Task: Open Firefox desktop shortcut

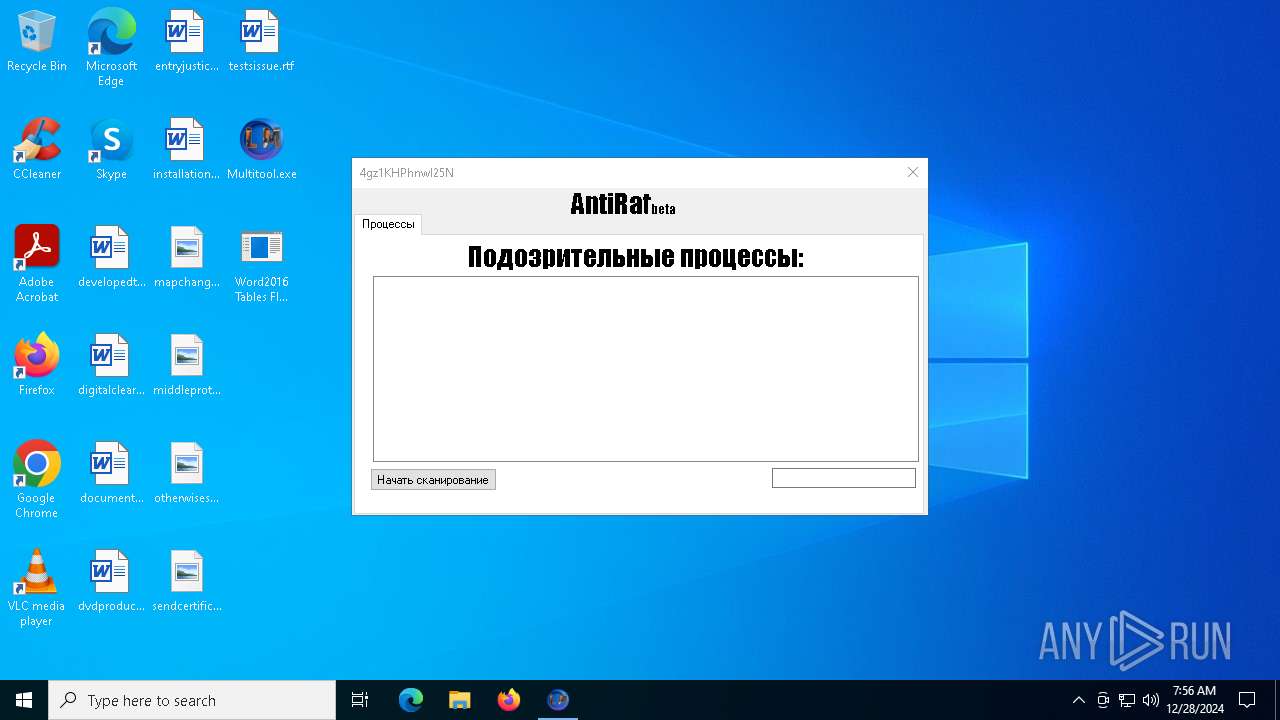Action: point(37,365)
